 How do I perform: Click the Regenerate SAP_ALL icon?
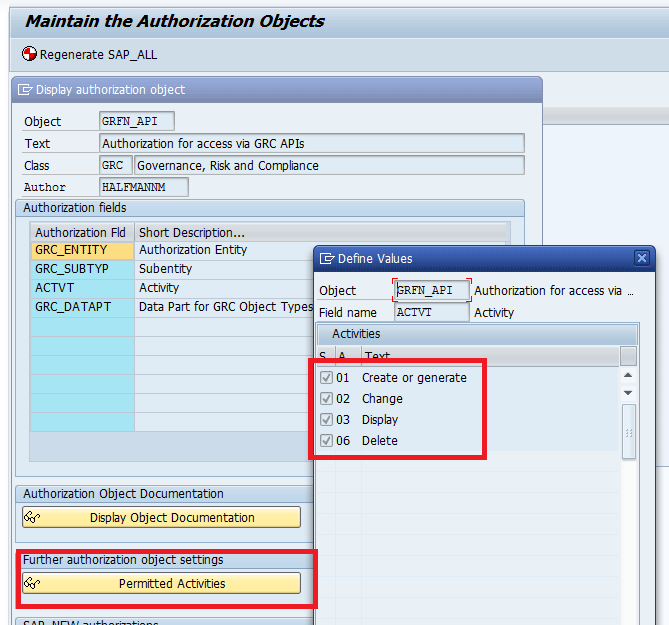click(x=29, y=54)
